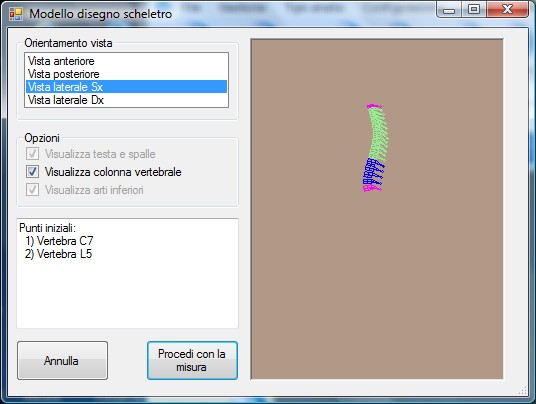Click the Vertebra C7 entry in Punti iniziali

coord(59,241)
